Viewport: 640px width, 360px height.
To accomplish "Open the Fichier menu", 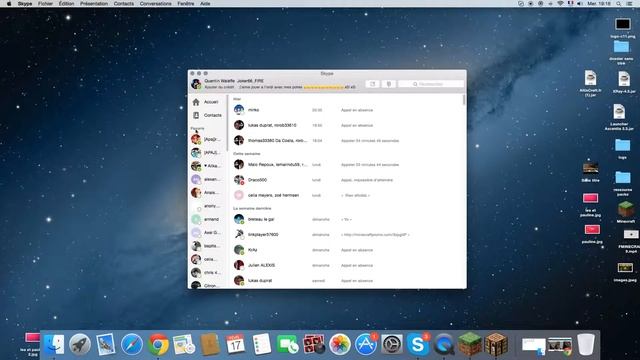I will 45,4.
